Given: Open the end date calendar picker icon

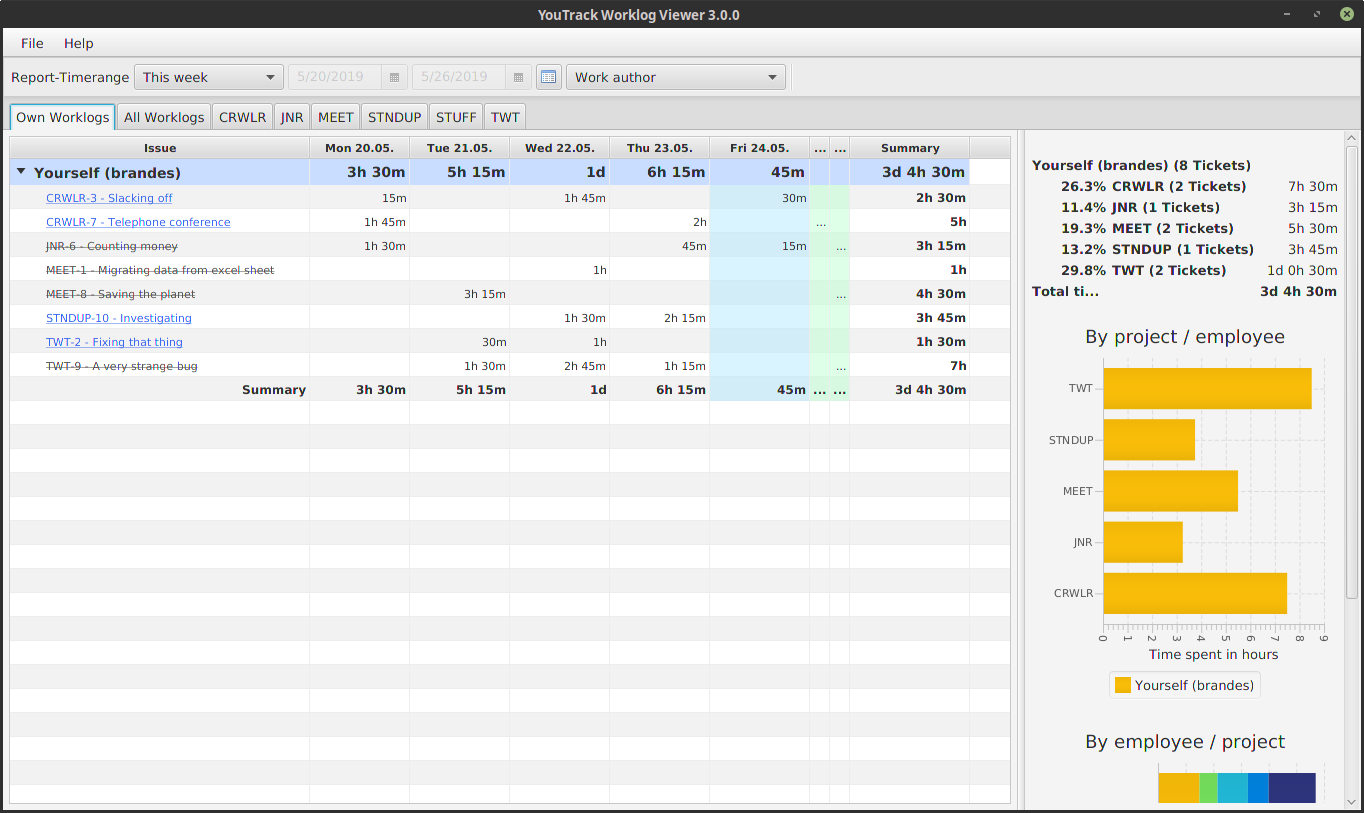Looking at the screenshot, I should click(x=518, y=77).
